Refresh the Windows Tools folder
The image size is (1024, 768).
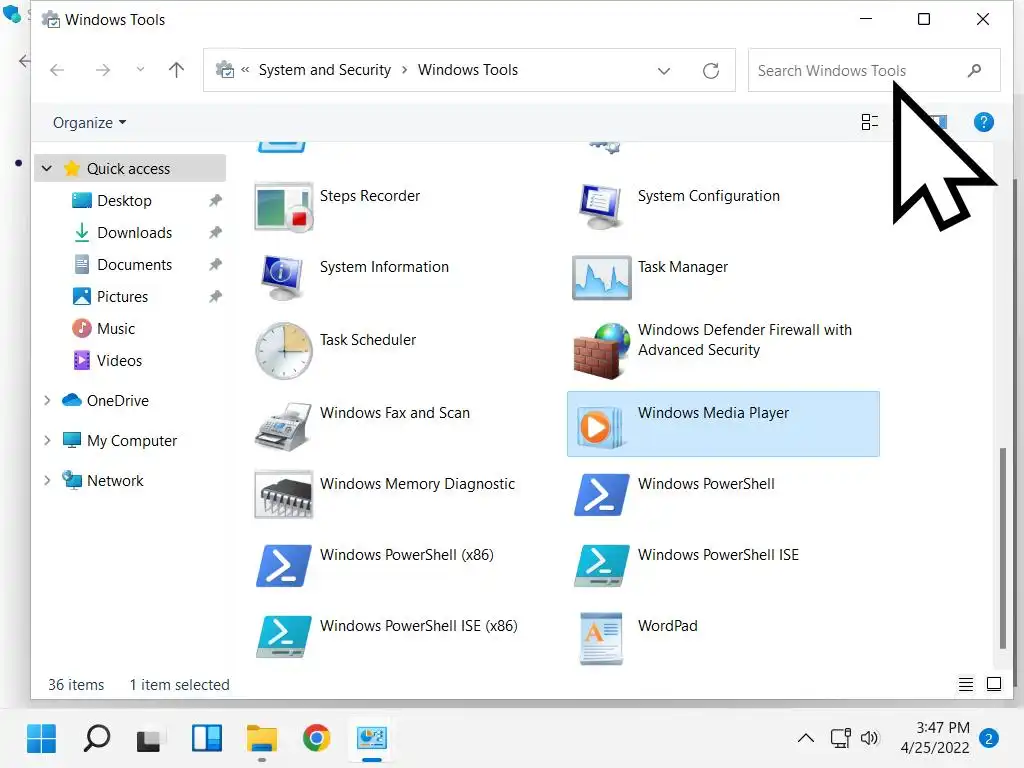coord(711,71)
